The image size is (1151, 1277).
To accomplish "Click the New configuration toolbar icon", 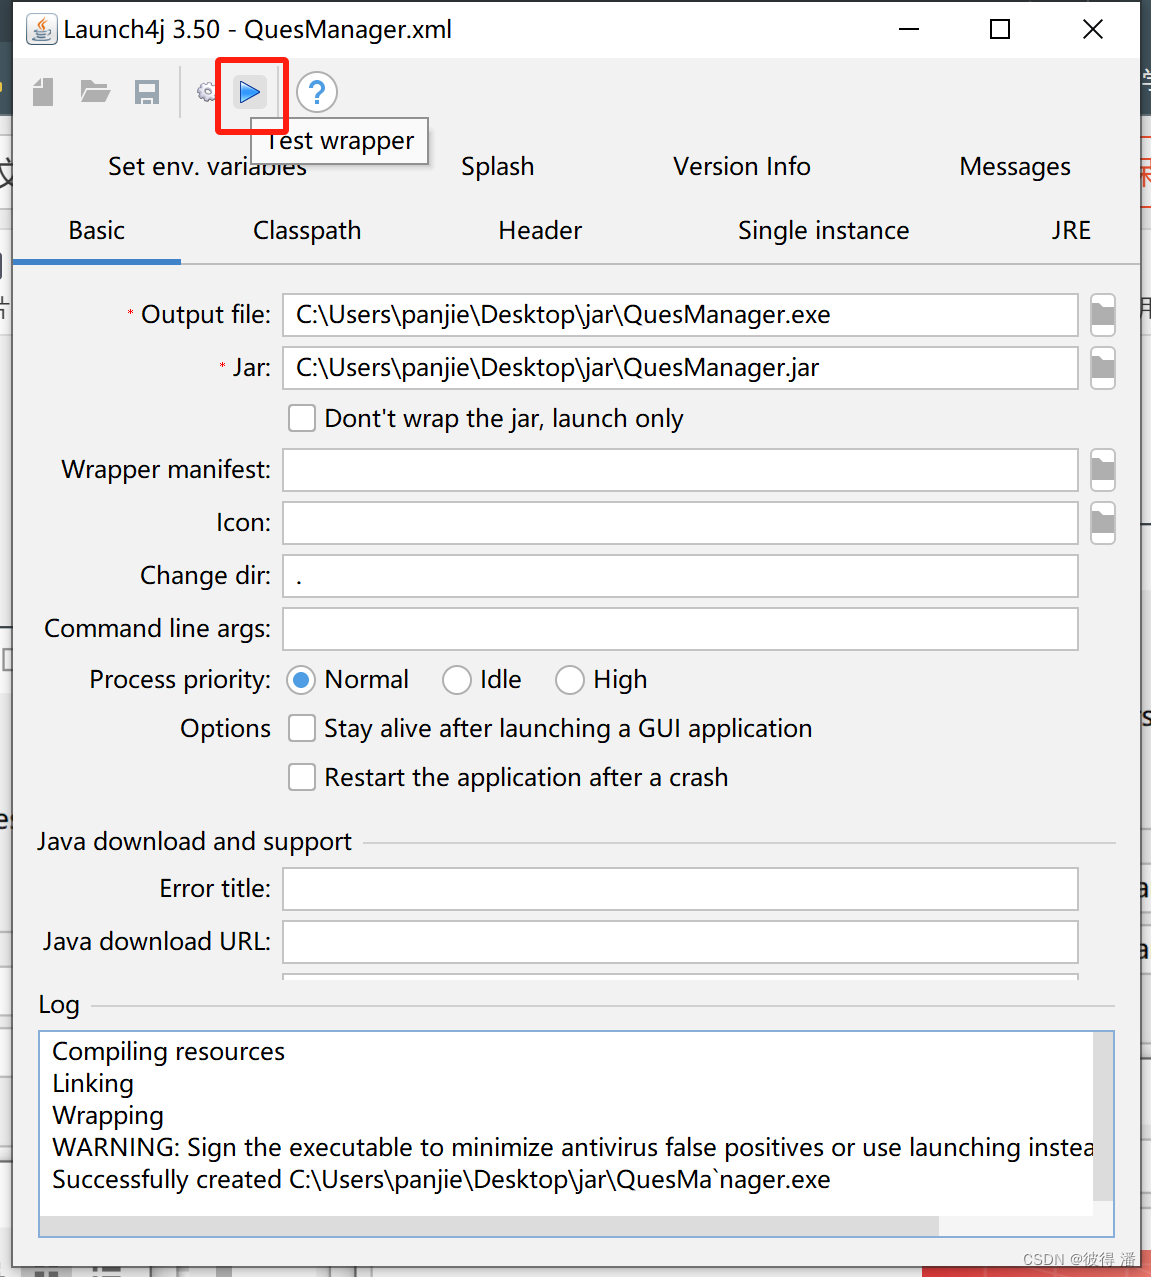I will pyautogui.click(x=43, y=92).
